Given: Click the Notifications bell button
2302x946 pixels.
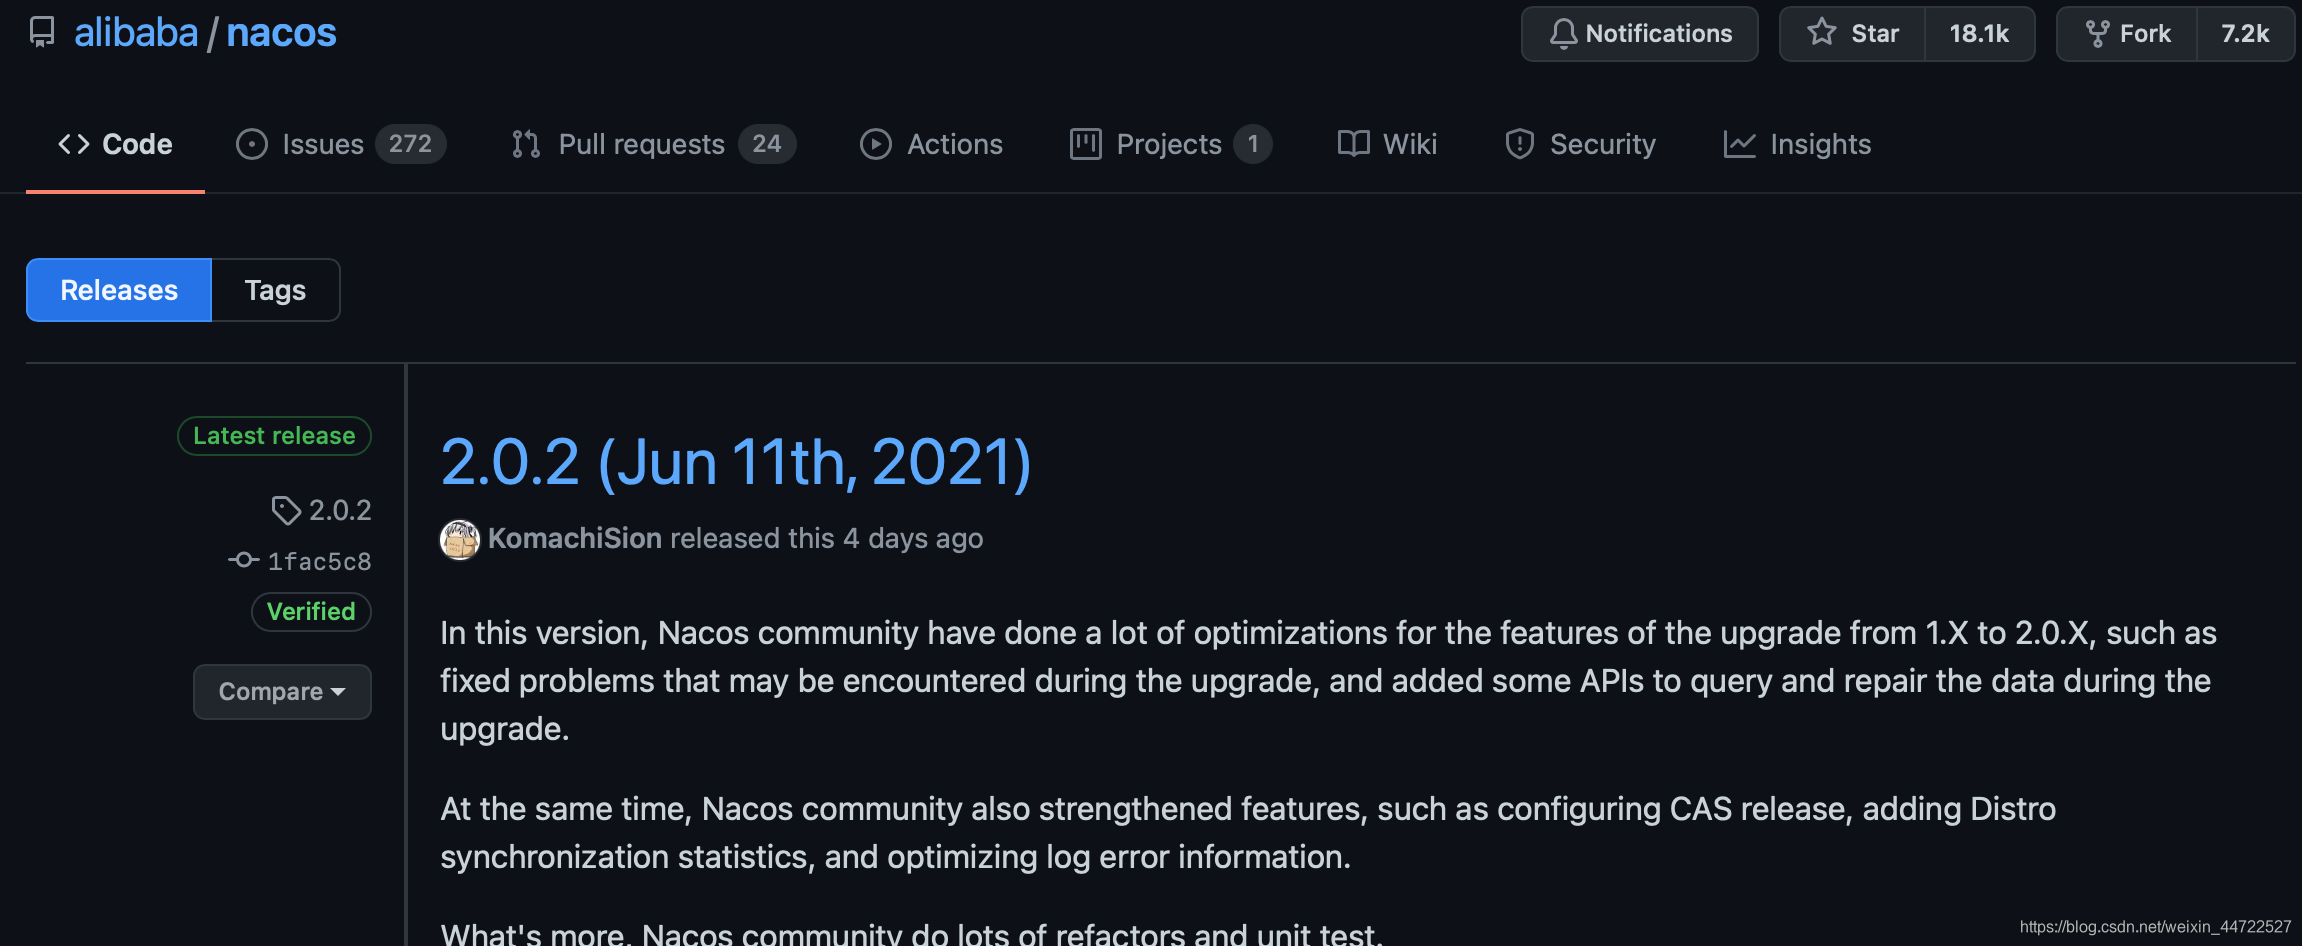Looking at the screenshot, I should coord(1639,34).
